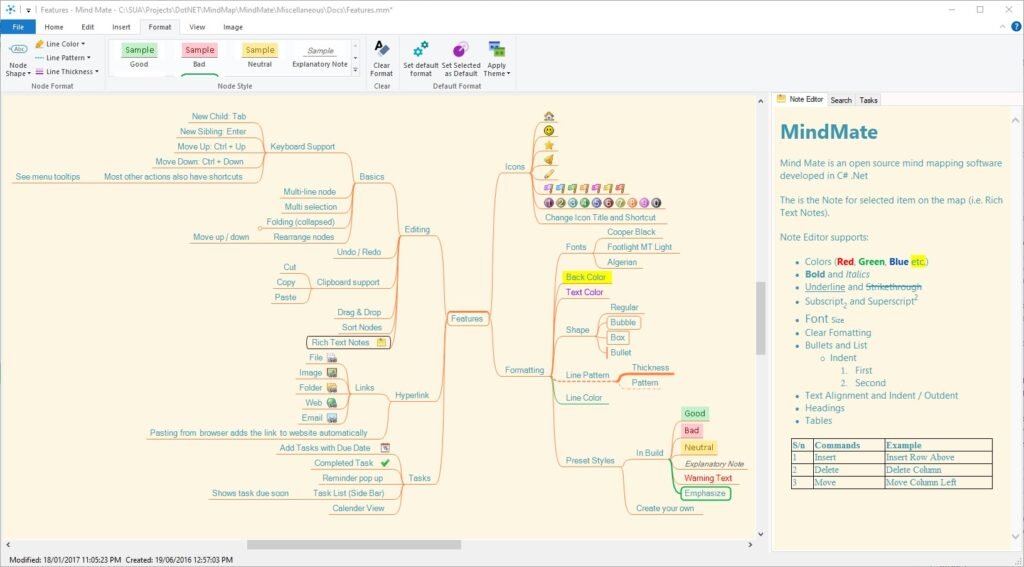The image size is (1024, 567).
Task: Select the star icon node
Action: (x=549, y=145)
